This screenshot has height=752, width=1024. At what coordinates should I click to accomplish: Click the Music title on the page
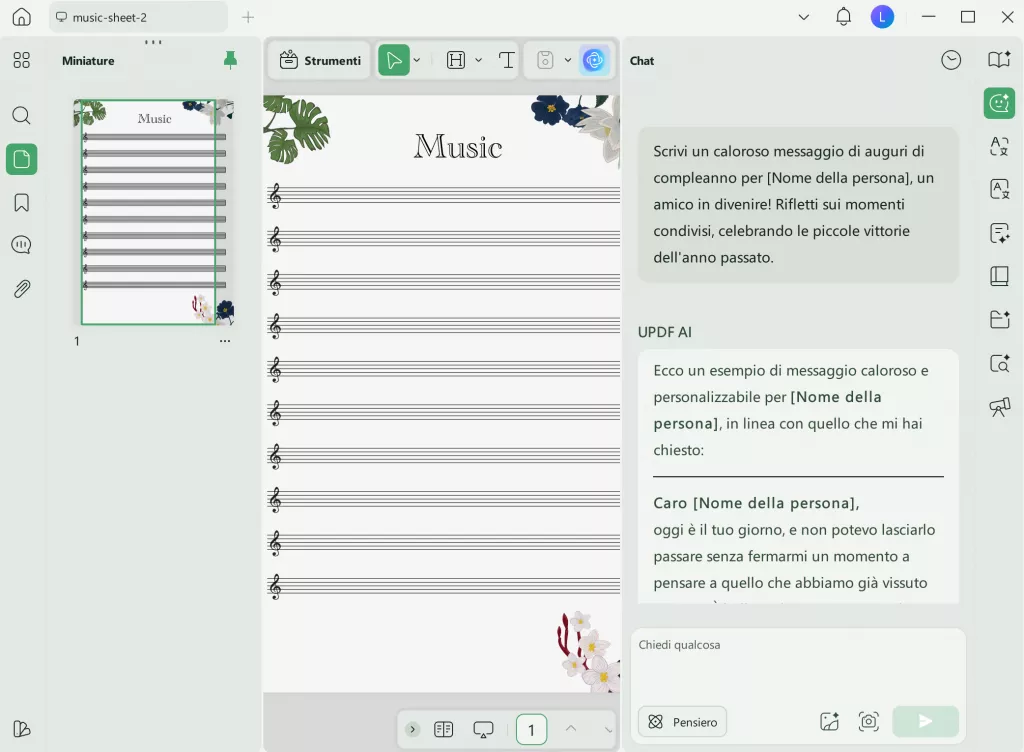pyautogui.click(x=458, y=146)
